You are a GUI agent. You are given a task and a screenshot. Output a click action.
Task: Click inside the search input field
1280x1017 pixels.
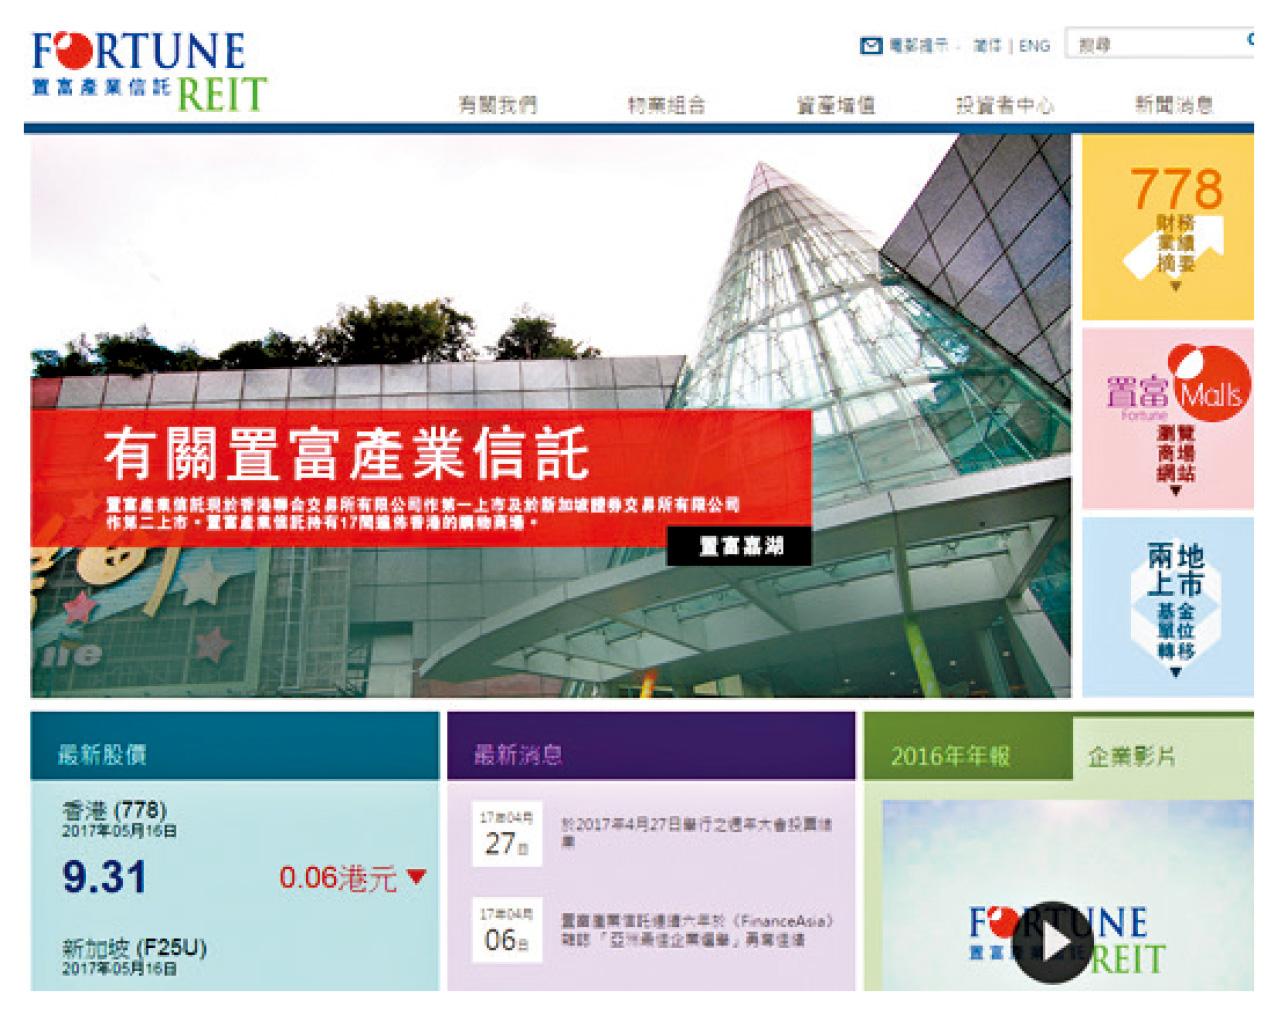click(1155, 45)
